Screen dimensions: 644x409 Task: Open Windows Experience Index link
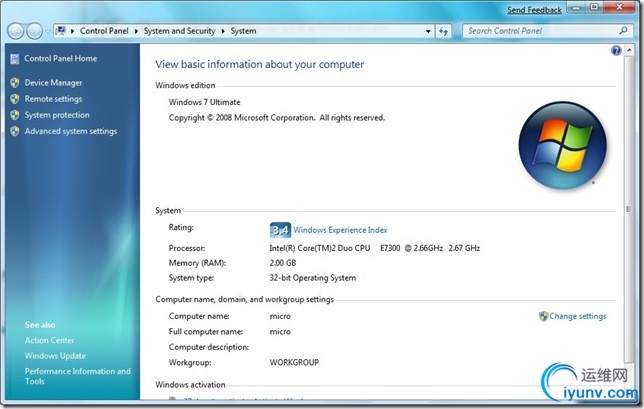[x=340, y=230]
